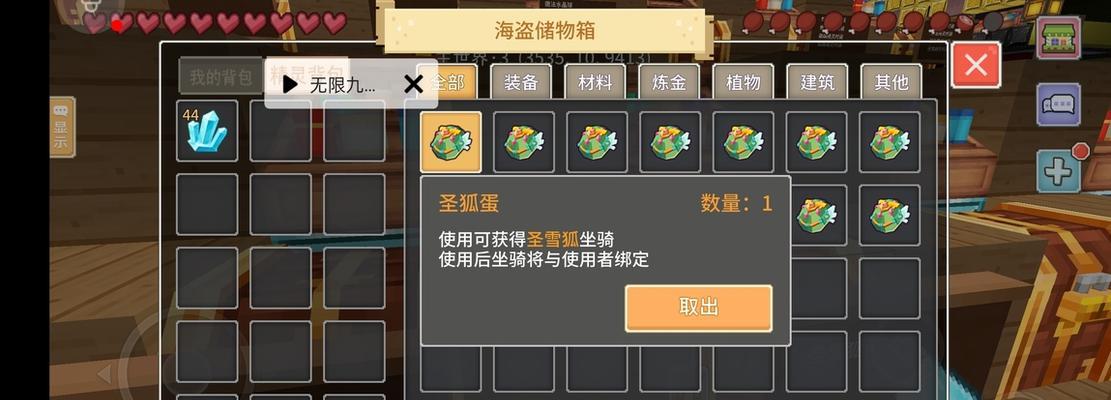Select the 建筑 category tab
Image resolution: width=1111 pixels, height=400 pixels.
point(817,83)
